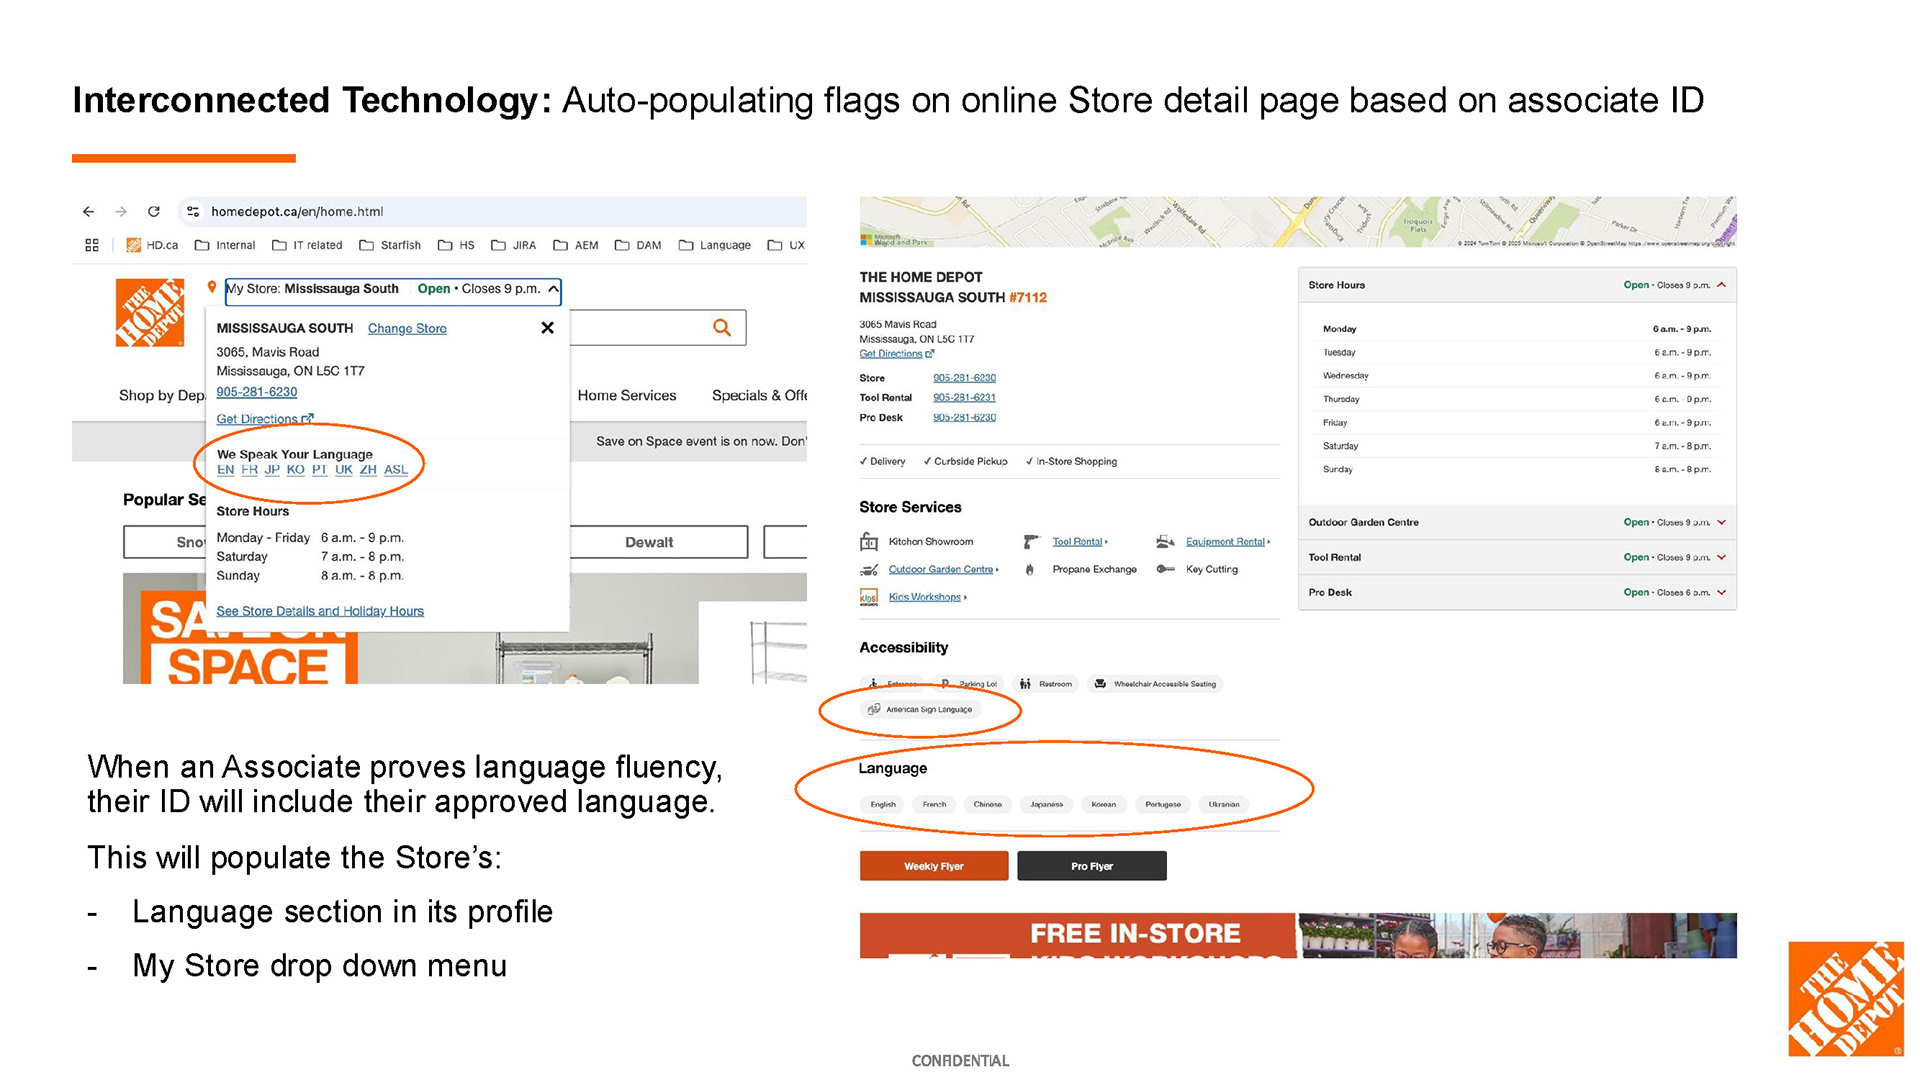The height and width of the screenshot is (1080, 1920).
Task: Click the browser back arrow
Action: click(89, 212)
